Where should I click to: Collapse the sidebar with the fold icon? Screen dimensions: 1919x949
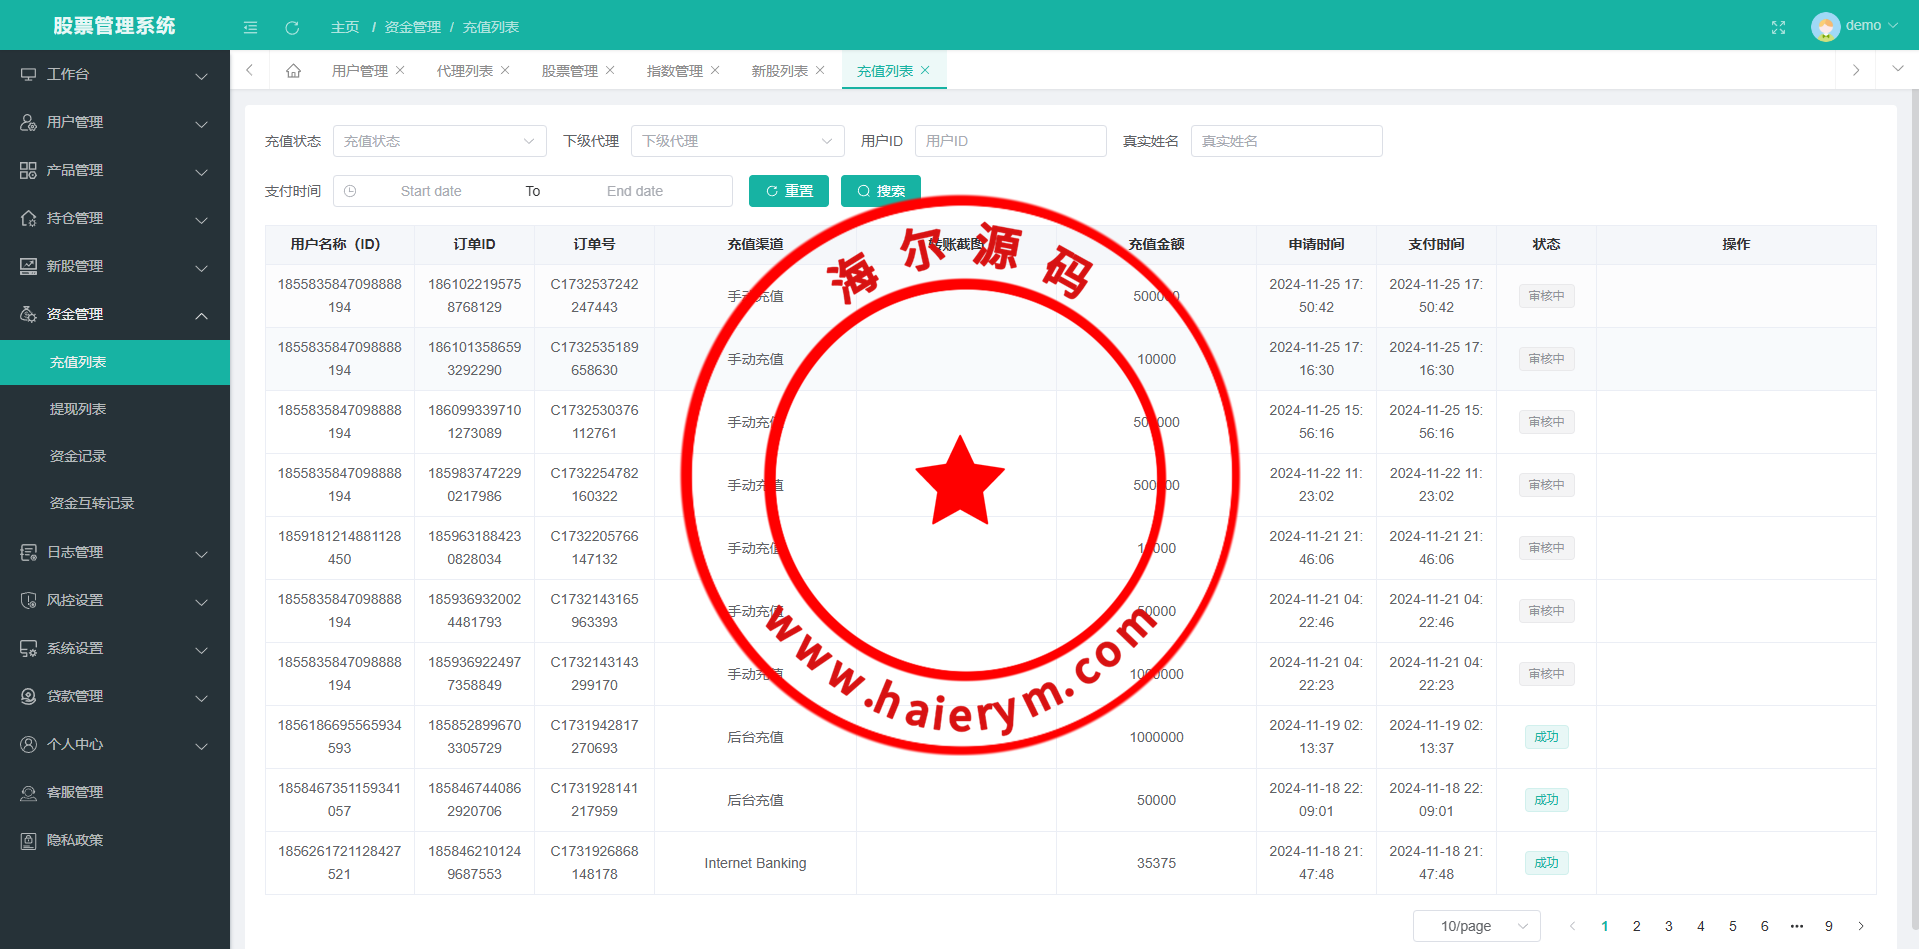(x=250, y=27)
